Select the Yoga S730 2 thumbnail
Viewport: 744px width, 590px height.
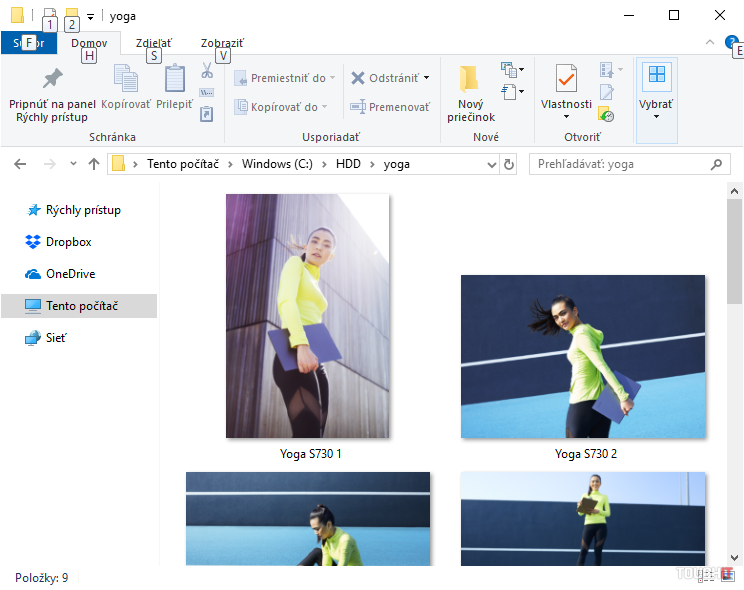tap(583, 357)
